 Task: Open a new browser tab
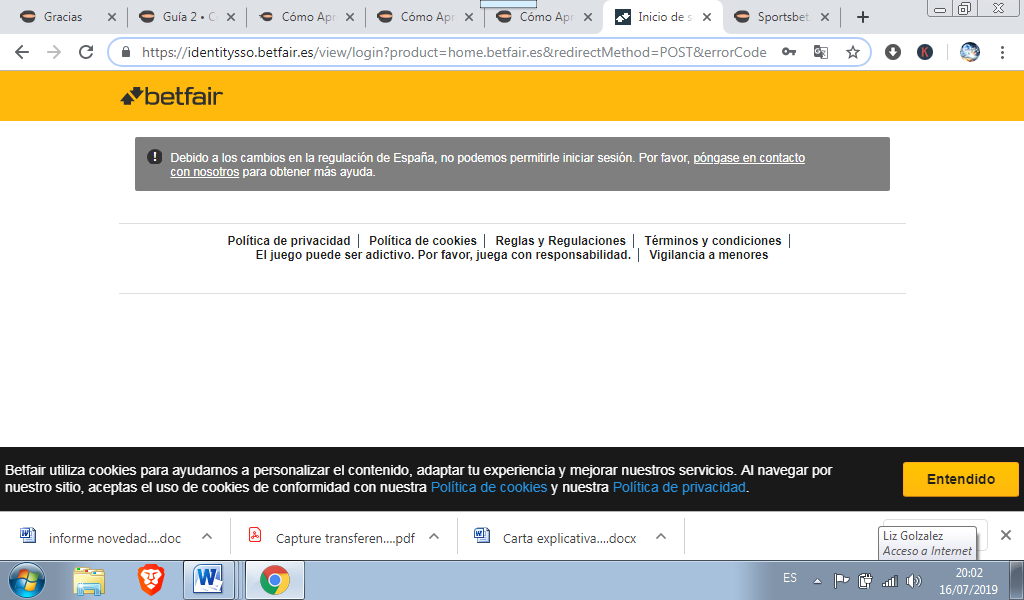click(863, 17)
